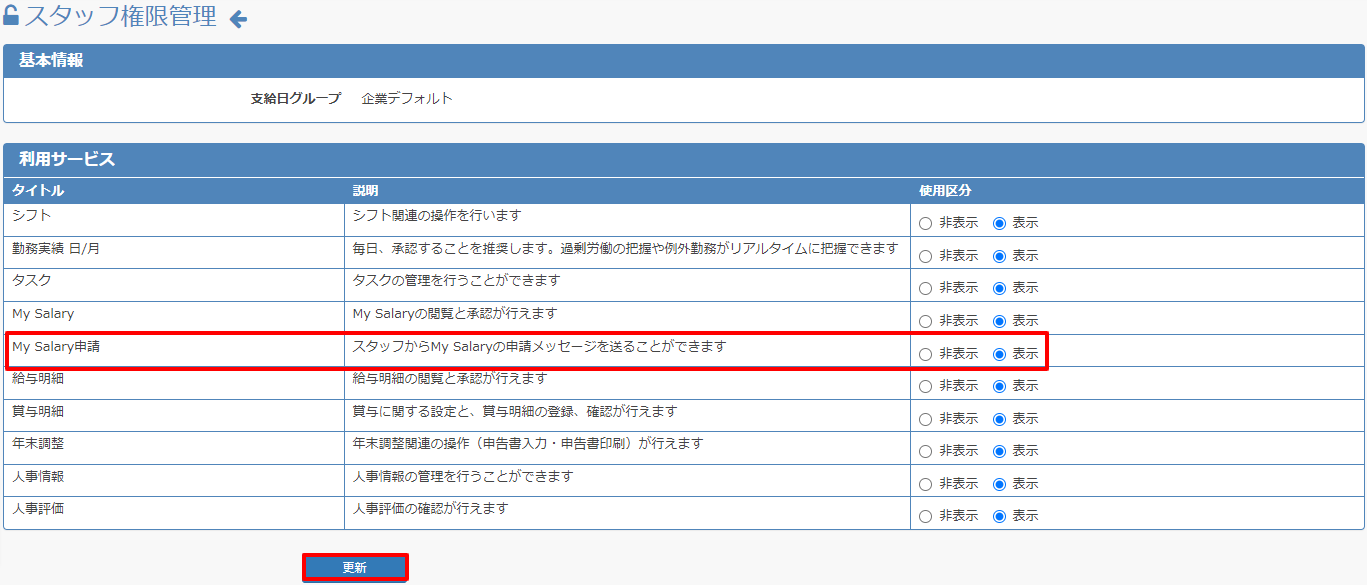Viewport: 1367px width, 585px height.
Task: Select 表示 for 勤務実績 日/月
Action: pyautogui.click(x=999, y=256)
